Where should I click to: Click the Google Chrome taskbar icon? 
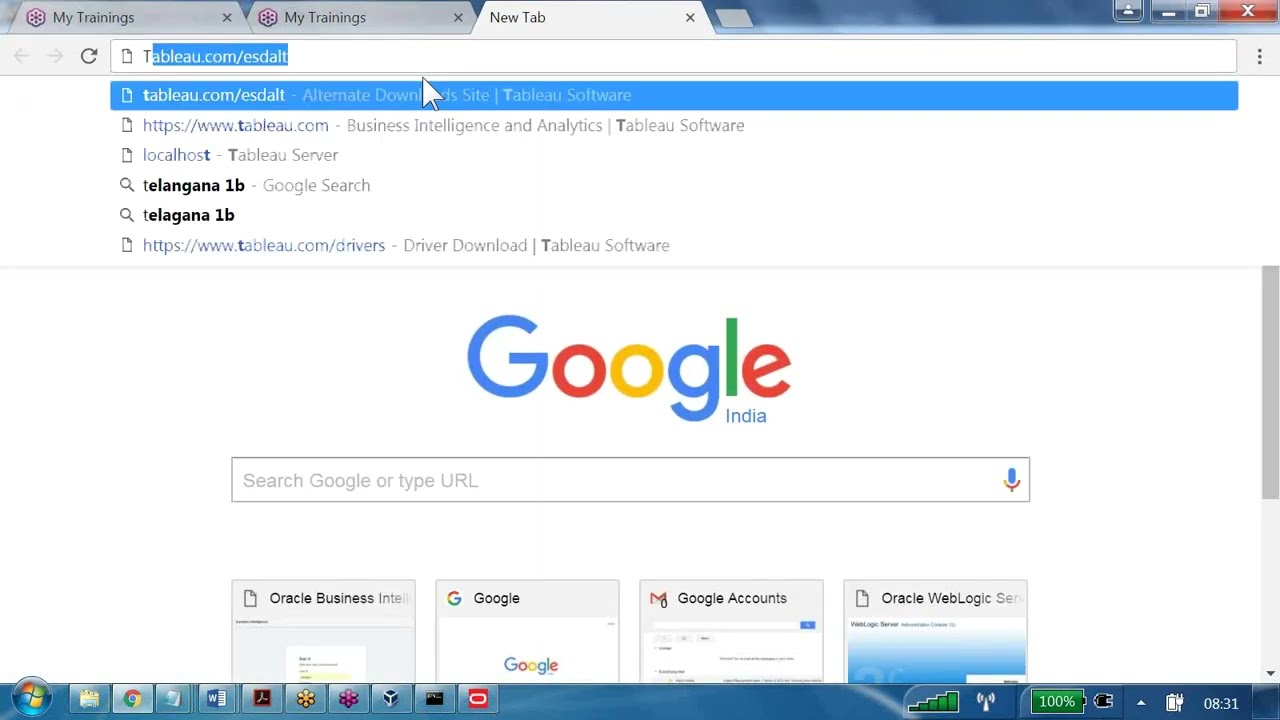(x=132, y=699)
